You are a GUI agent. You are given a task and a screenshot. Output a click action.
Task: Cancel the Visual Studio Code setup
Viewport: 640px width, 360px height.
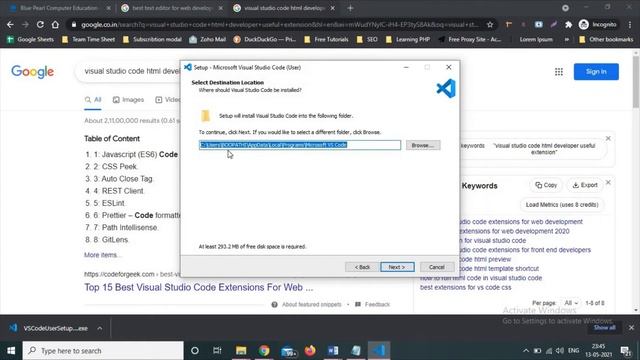click(437, 267)
